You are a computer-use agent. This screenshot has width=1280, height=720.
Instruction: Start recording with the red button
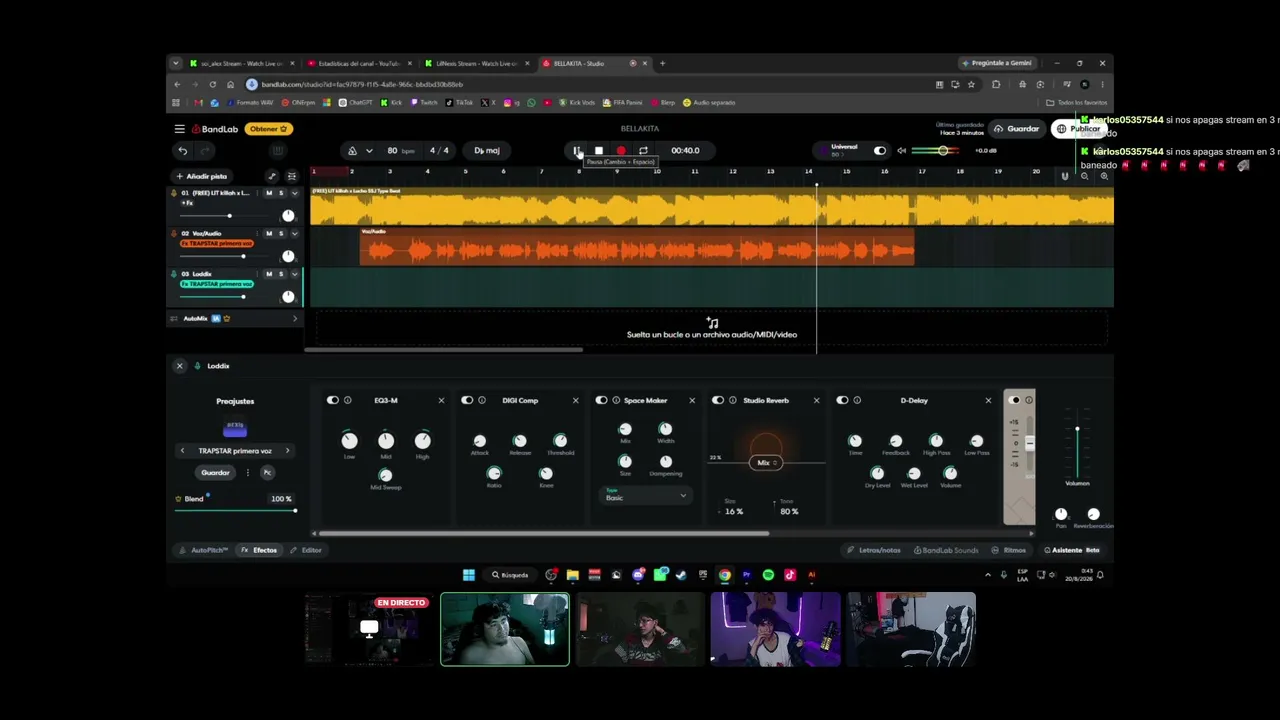(x=621, y=151)
